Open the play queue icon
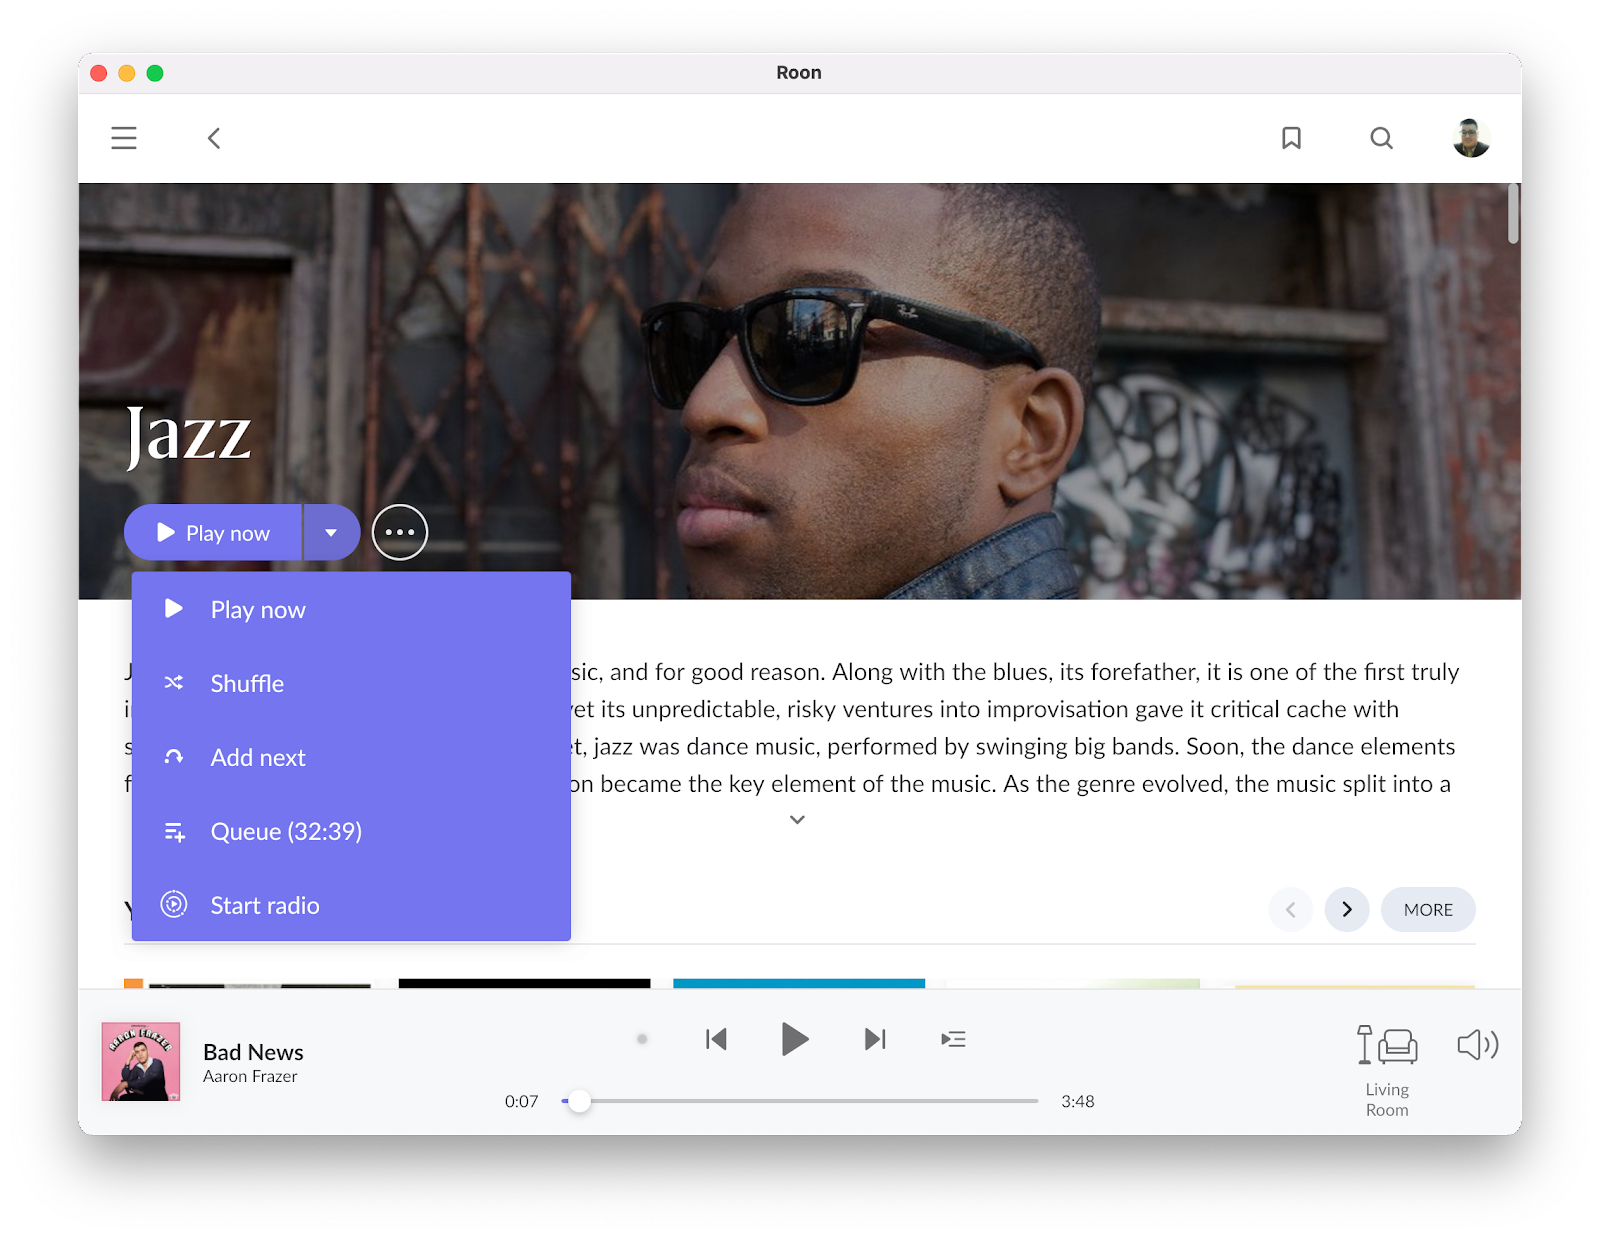 pos(953,1039)
